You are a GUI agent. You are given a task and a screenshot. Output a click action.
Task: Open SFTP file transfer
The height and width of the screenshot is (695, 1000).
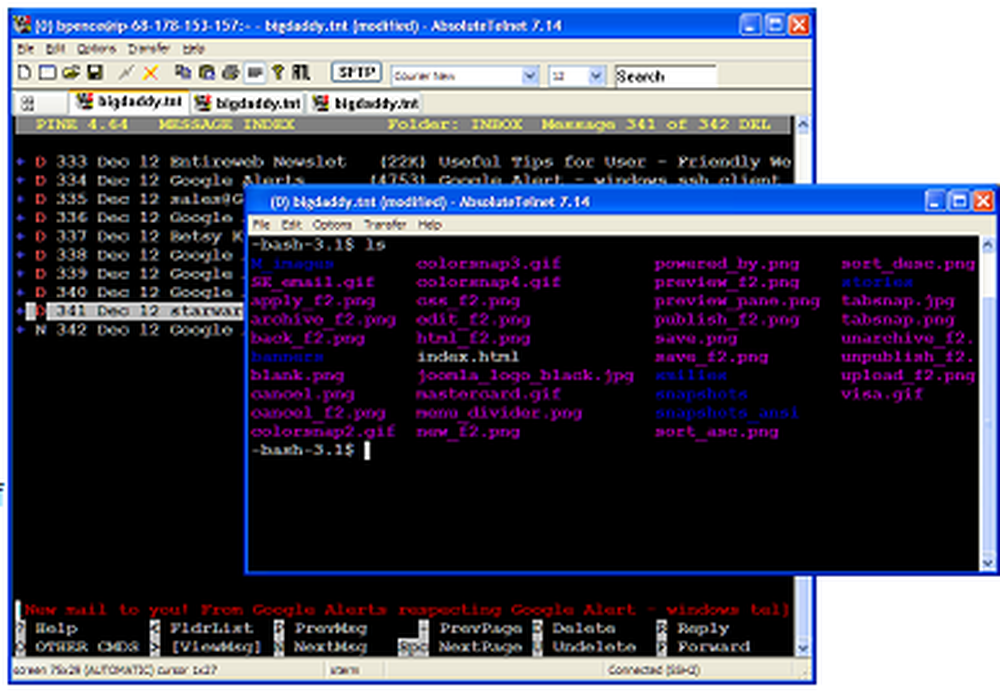[x=357, y=73]
